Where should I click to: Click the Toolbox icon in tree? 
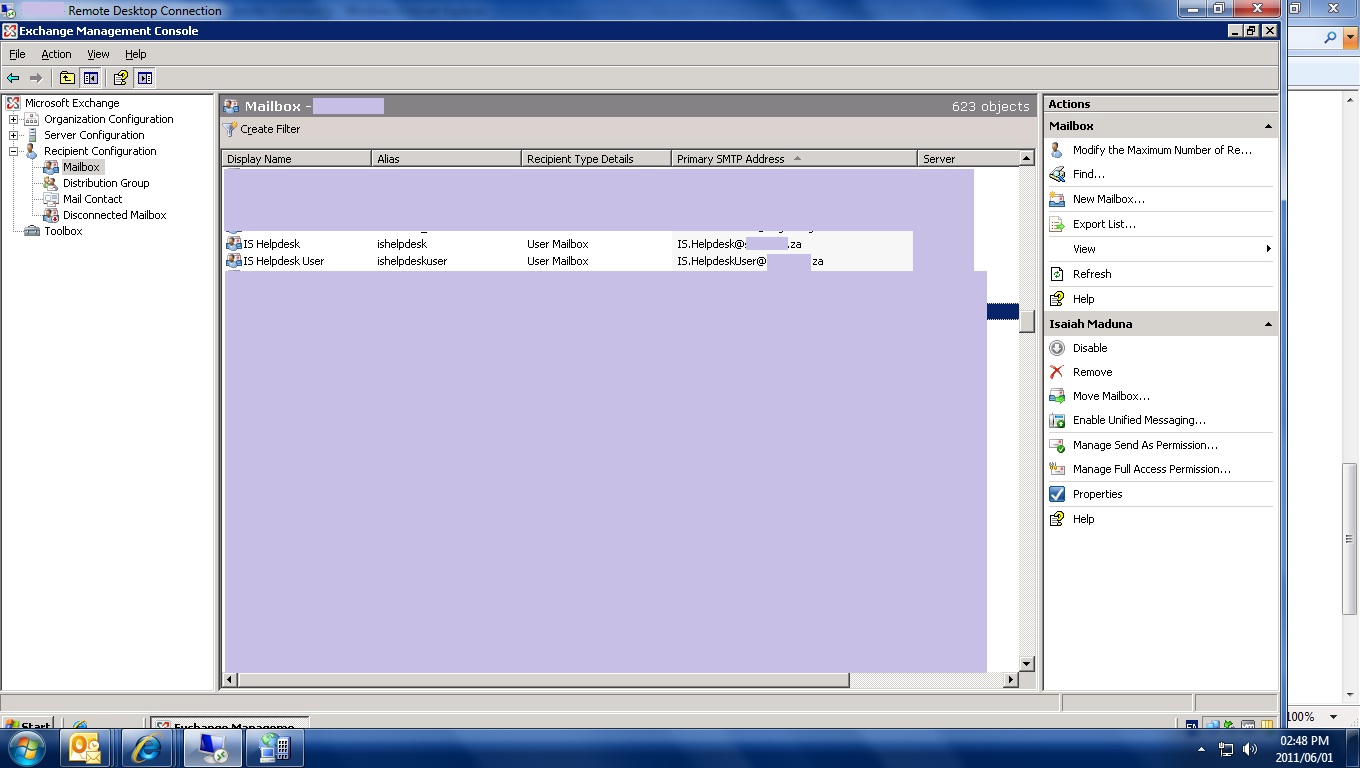point(32,231)
